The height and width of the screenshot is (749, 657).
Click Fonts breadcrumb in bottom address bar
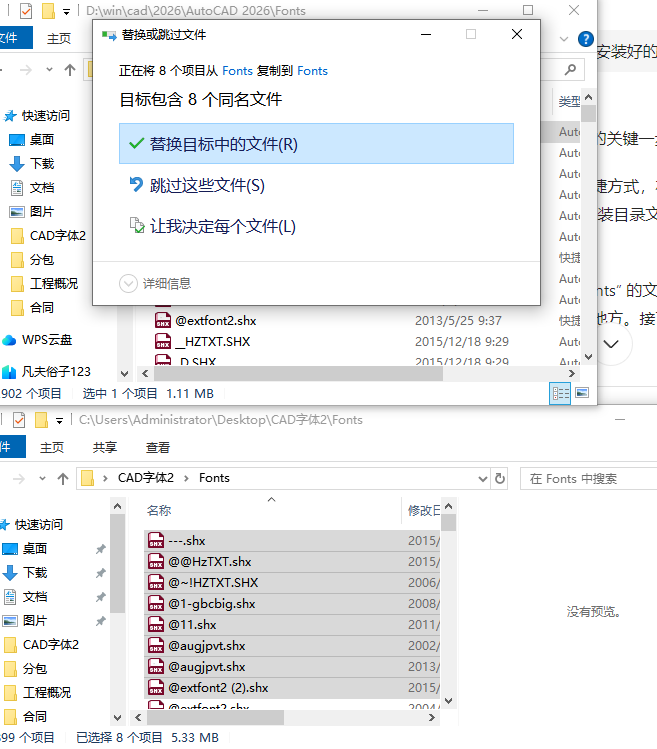pyautogui.click(x=214, y=478)
